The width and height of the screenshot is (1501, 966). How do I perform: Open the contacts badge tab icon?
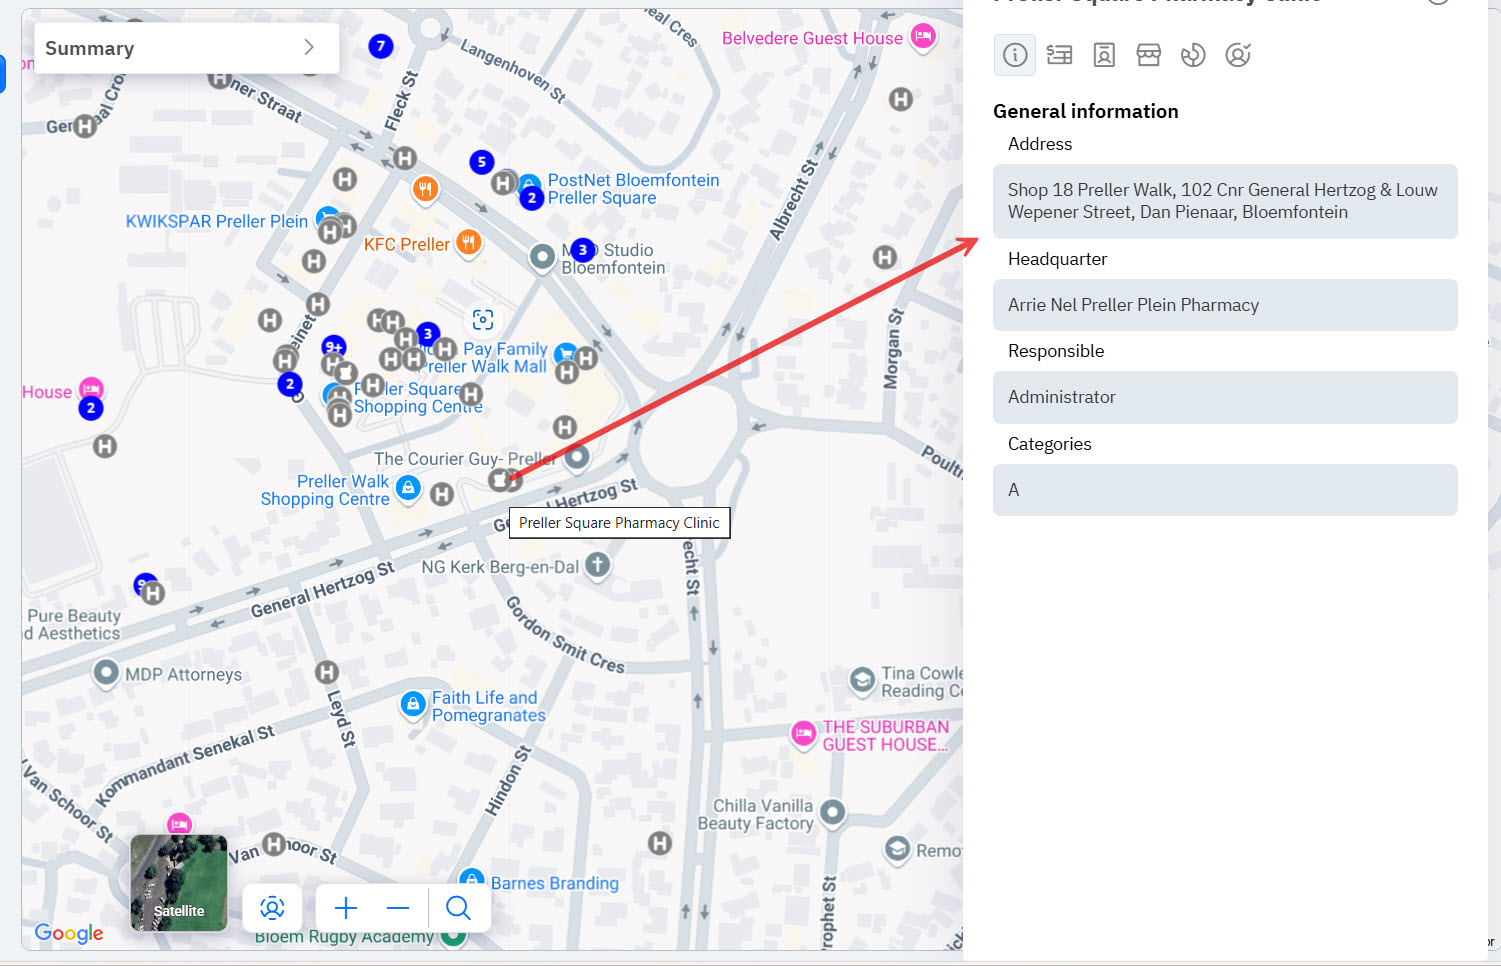click(x=1104, y=55)
